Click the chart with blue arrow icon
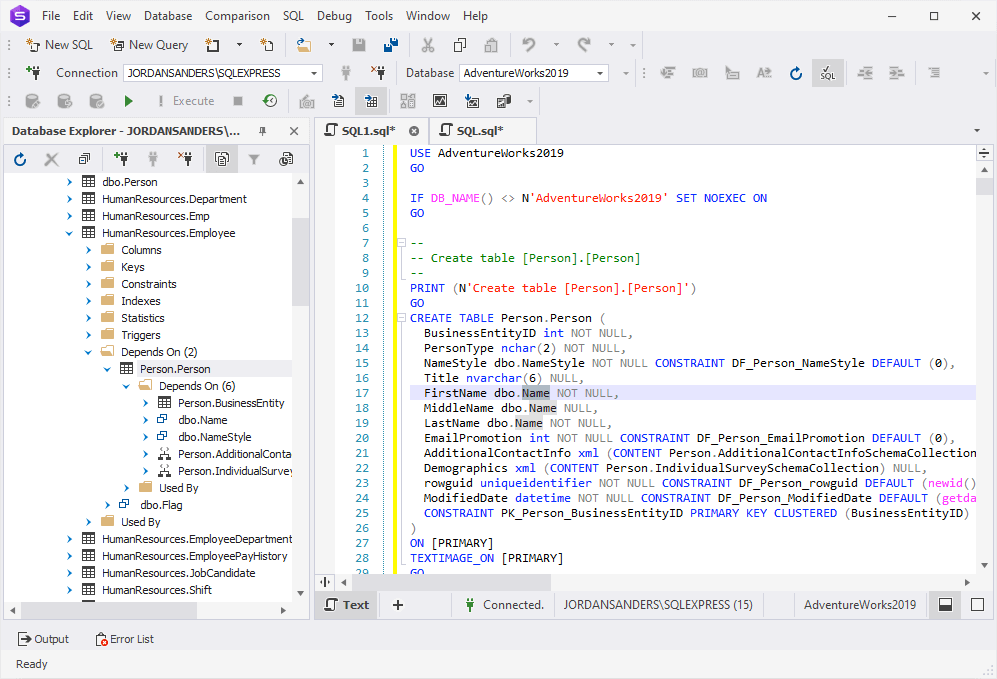Image resolution: width=997 pixels, height=679 pixels. (x=472, y=101)
